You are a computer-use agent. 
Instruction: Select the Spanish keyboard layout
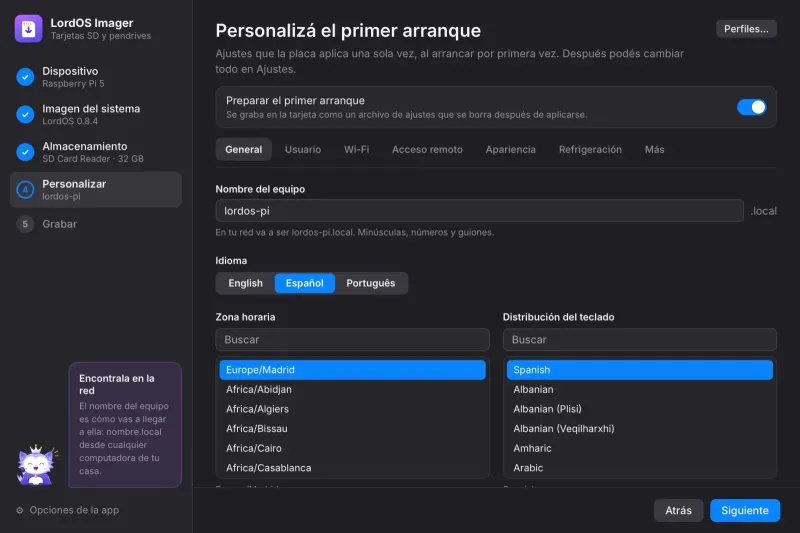640,370
